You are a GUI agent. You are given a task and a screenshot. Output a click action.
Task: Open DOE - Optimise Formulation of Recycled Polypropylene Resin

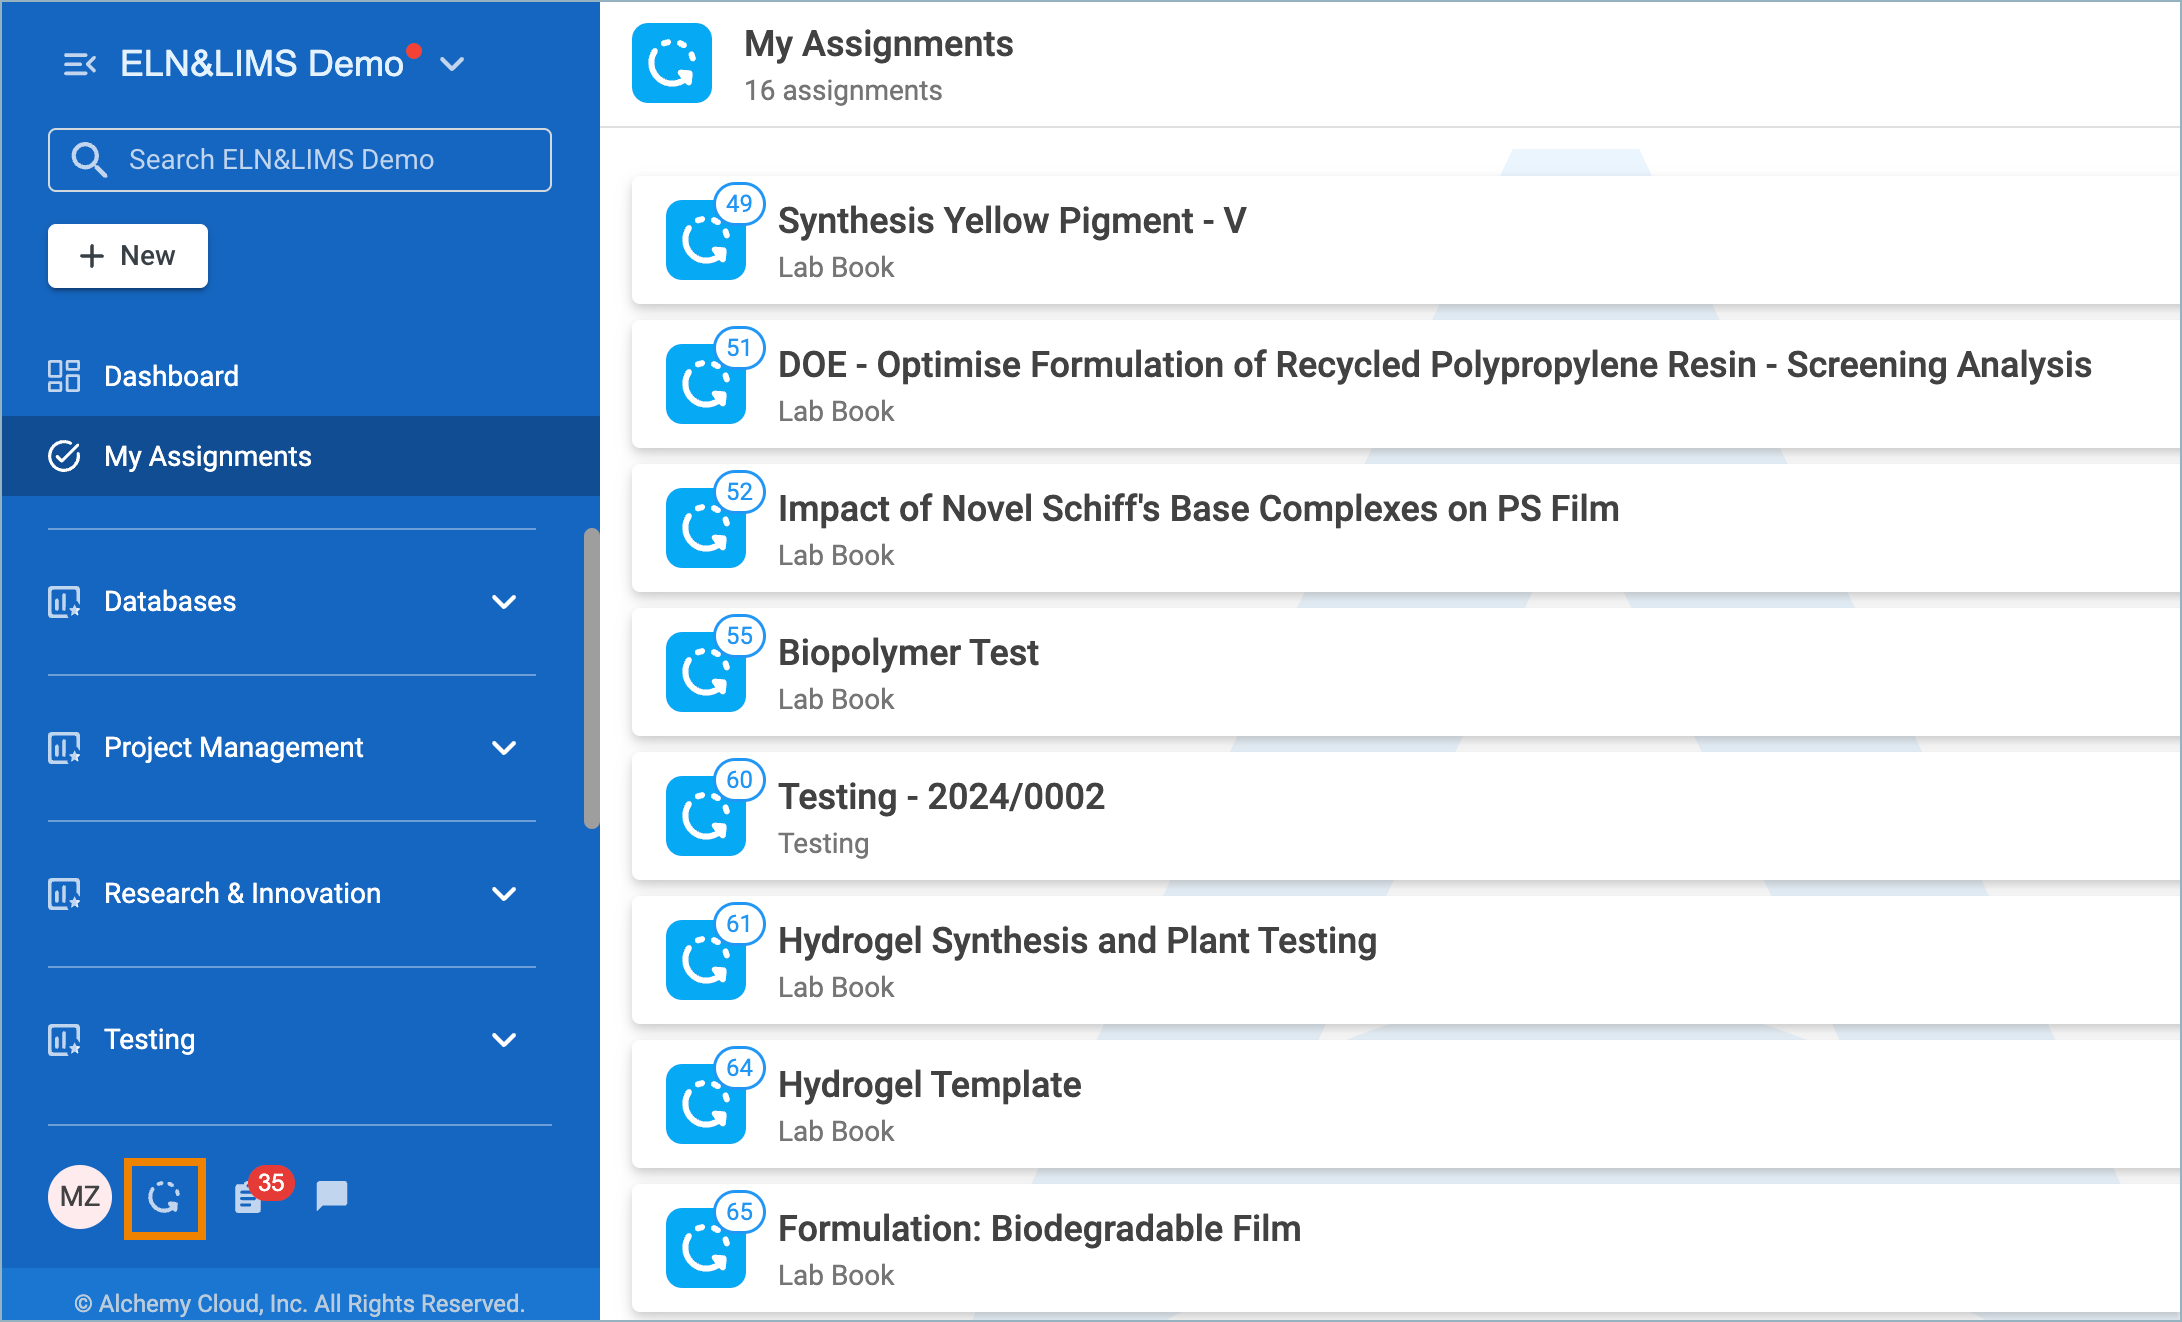coord(1407,385)
